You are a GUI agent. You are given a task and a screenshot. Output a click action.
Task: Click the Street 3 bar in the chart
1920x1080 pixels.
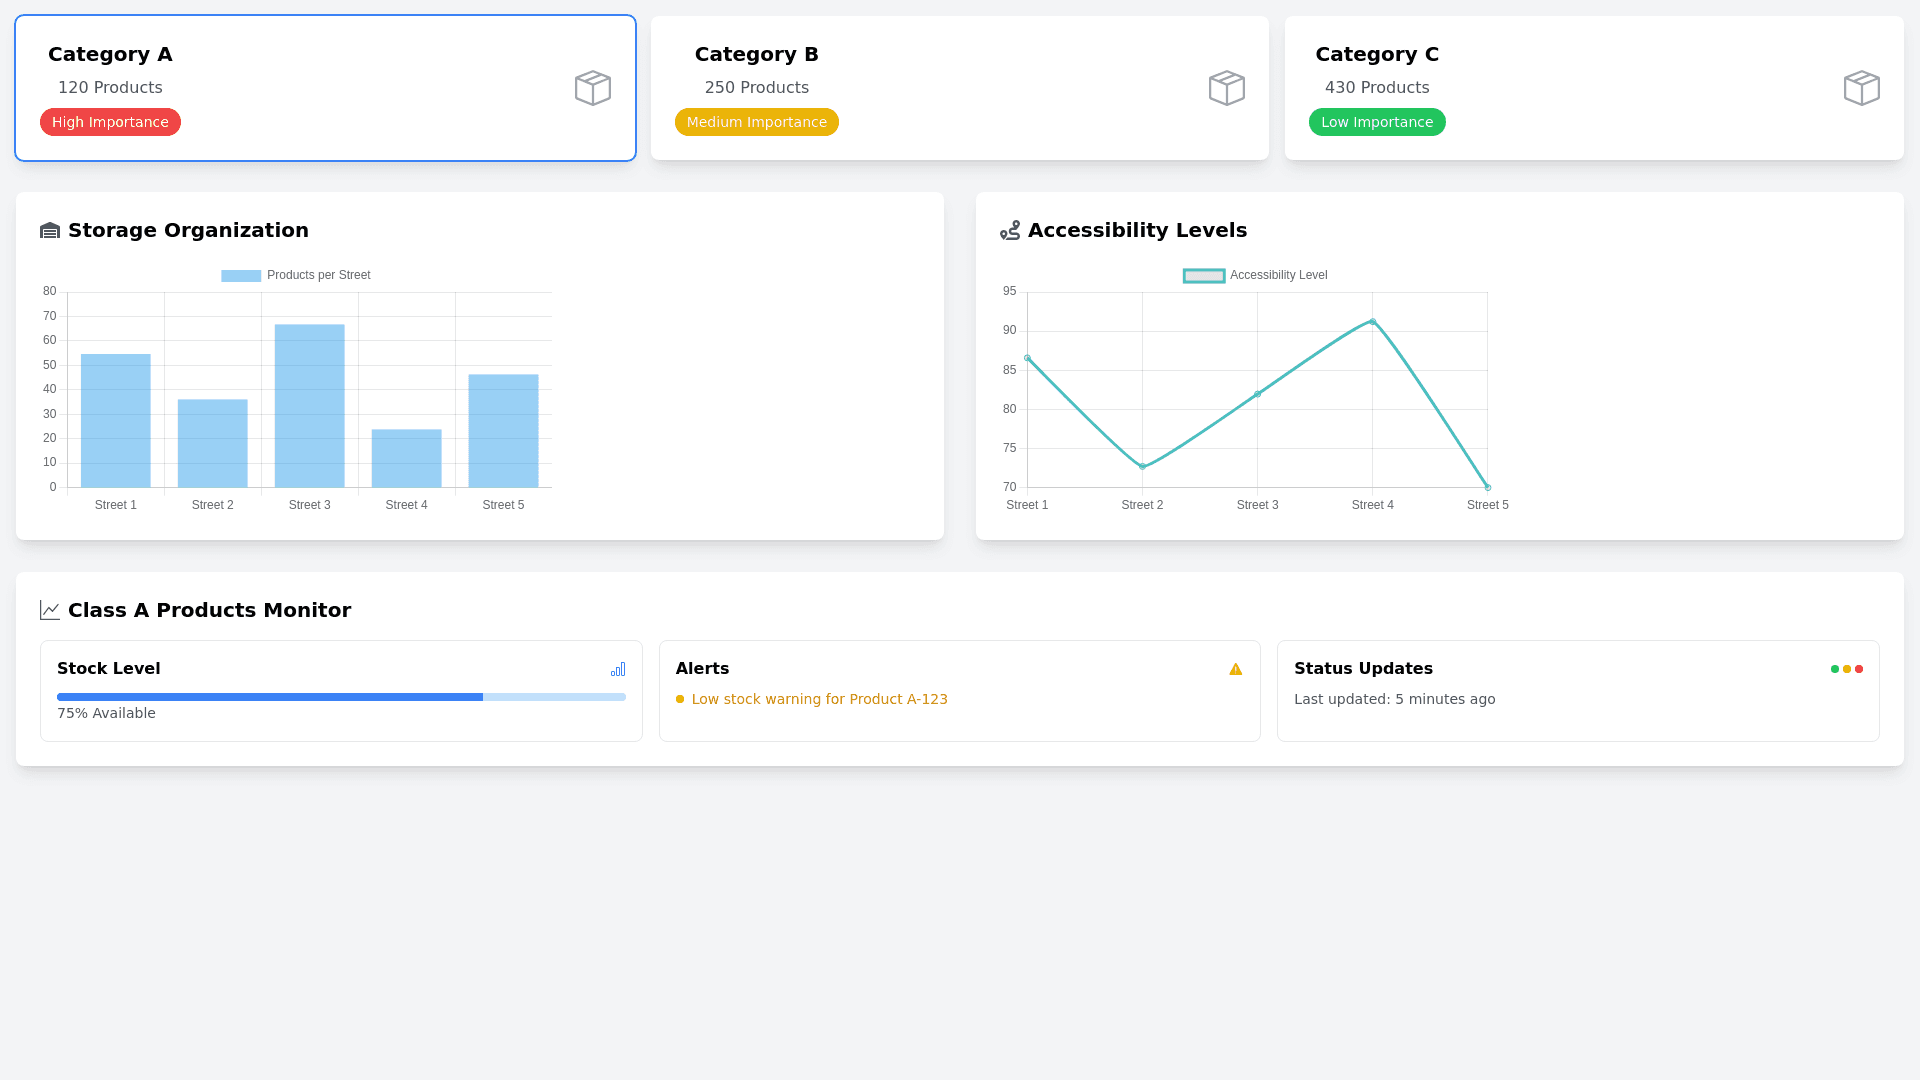(x=309, y=405)
